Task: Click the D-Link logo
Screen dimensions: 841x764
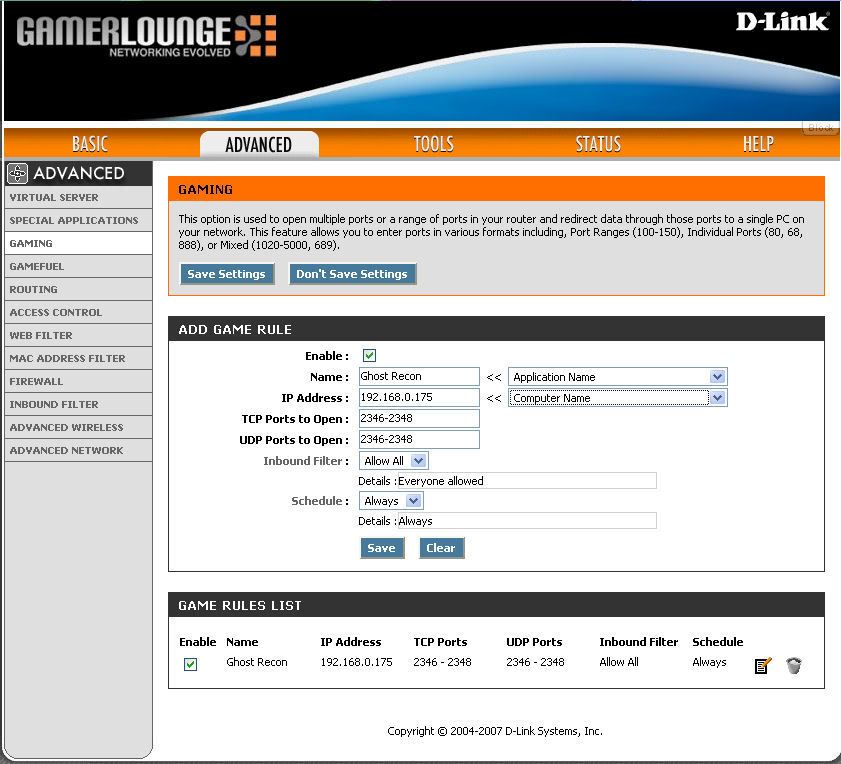Action: (781, 21)
